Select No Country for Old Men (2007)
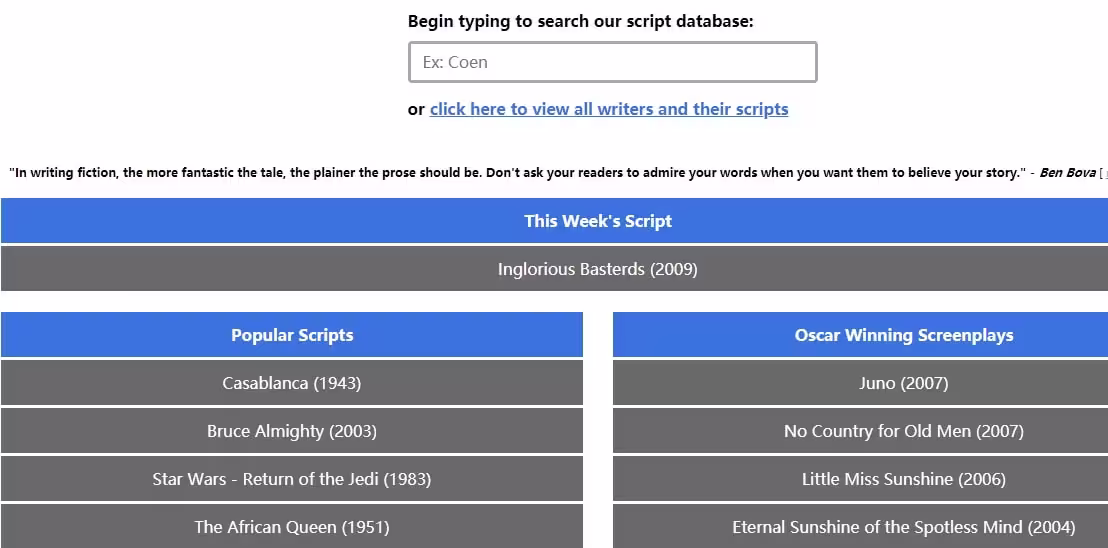 pos(904,431)
